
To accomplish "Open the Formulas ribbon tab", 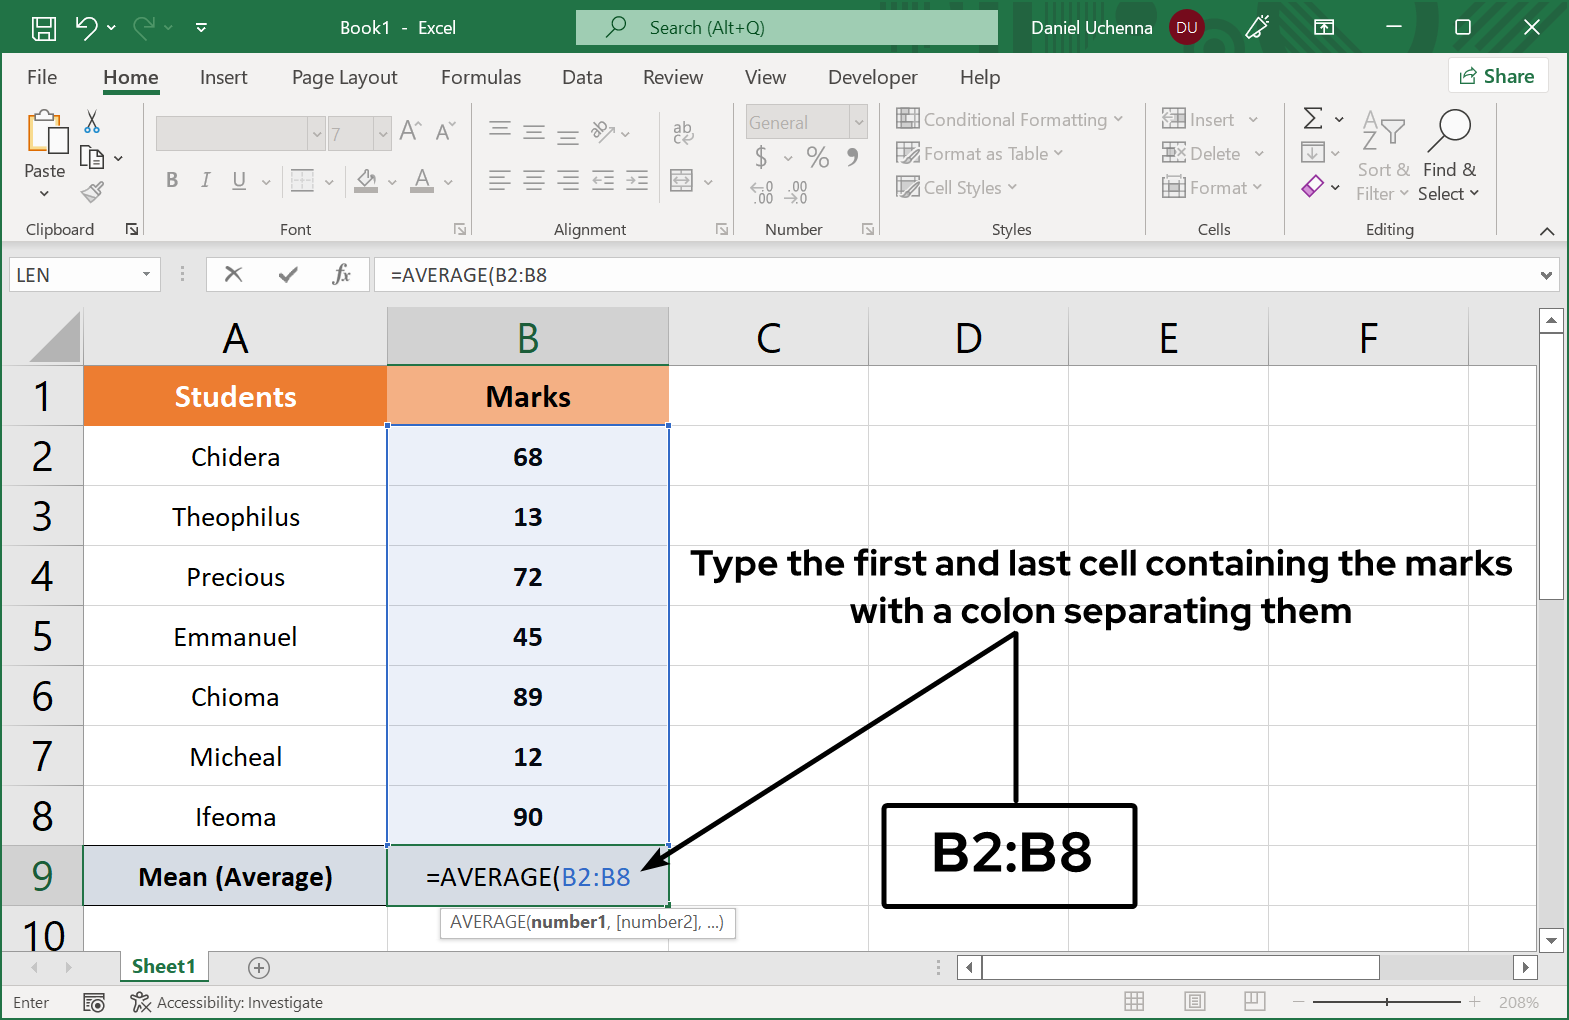I will tap(480, 77).
